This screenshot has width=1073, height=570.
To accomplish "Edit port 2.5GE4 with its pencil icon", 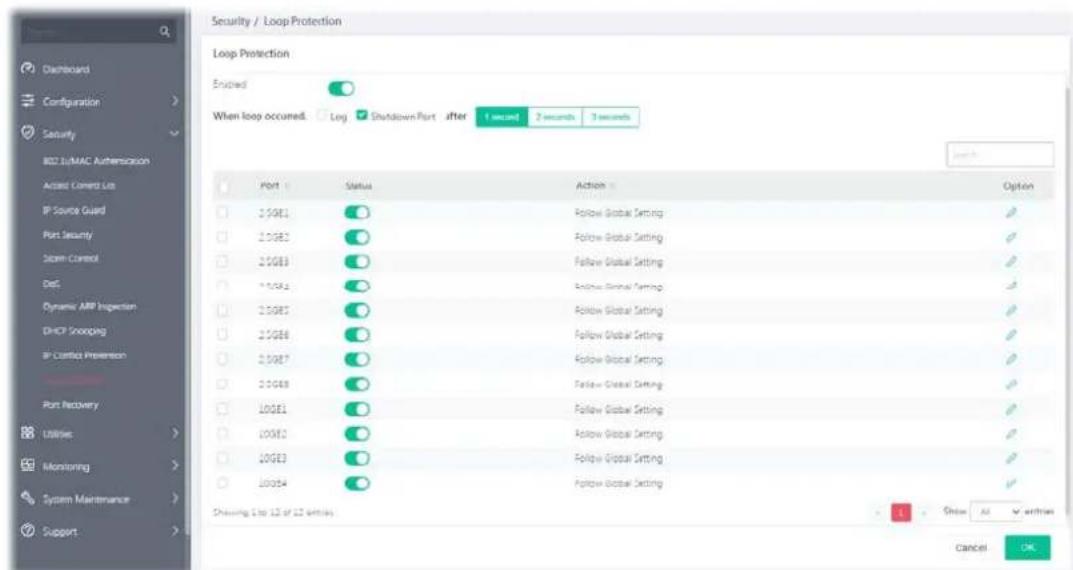I will click(x=1011, y=286).
